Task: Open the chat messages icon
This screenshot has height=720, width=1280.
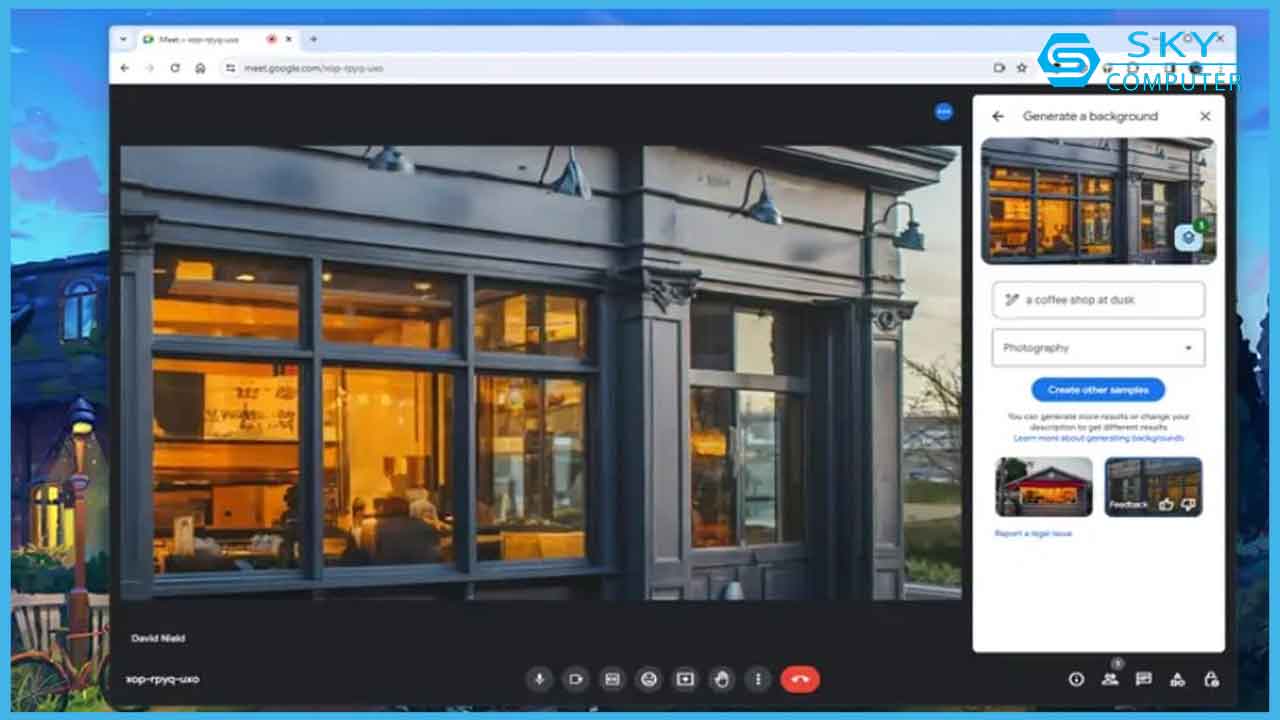Action: tap(1144, 679)
